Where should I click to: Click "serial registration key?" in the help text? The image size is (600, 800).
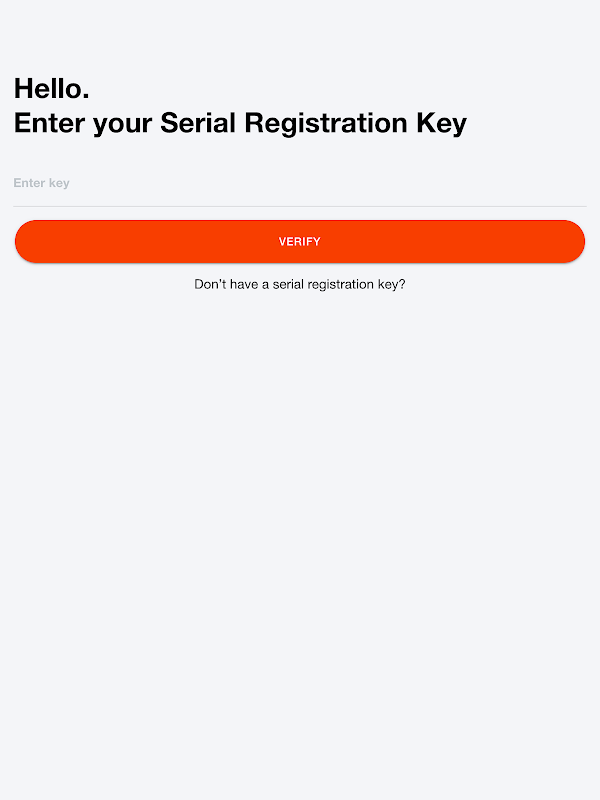(x=339, y=284)
